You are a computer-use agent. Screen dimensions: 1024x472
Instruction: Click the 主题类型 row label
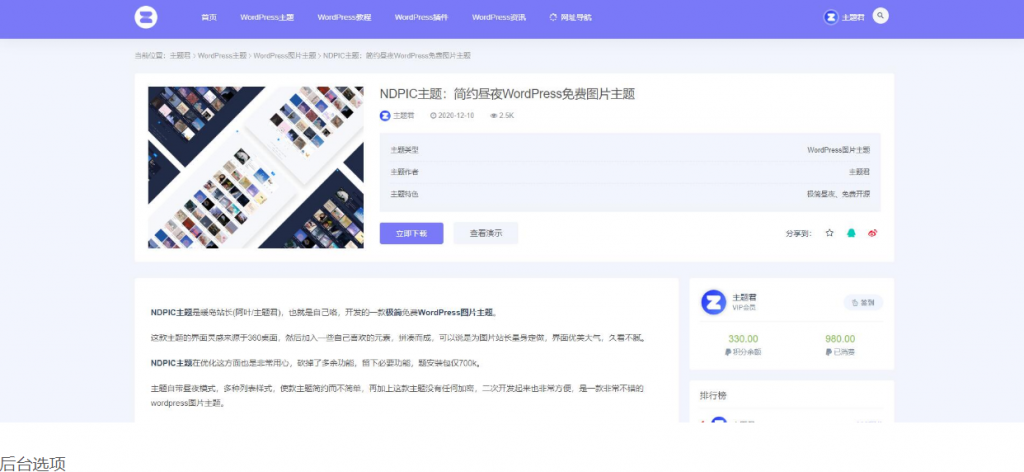404,150
